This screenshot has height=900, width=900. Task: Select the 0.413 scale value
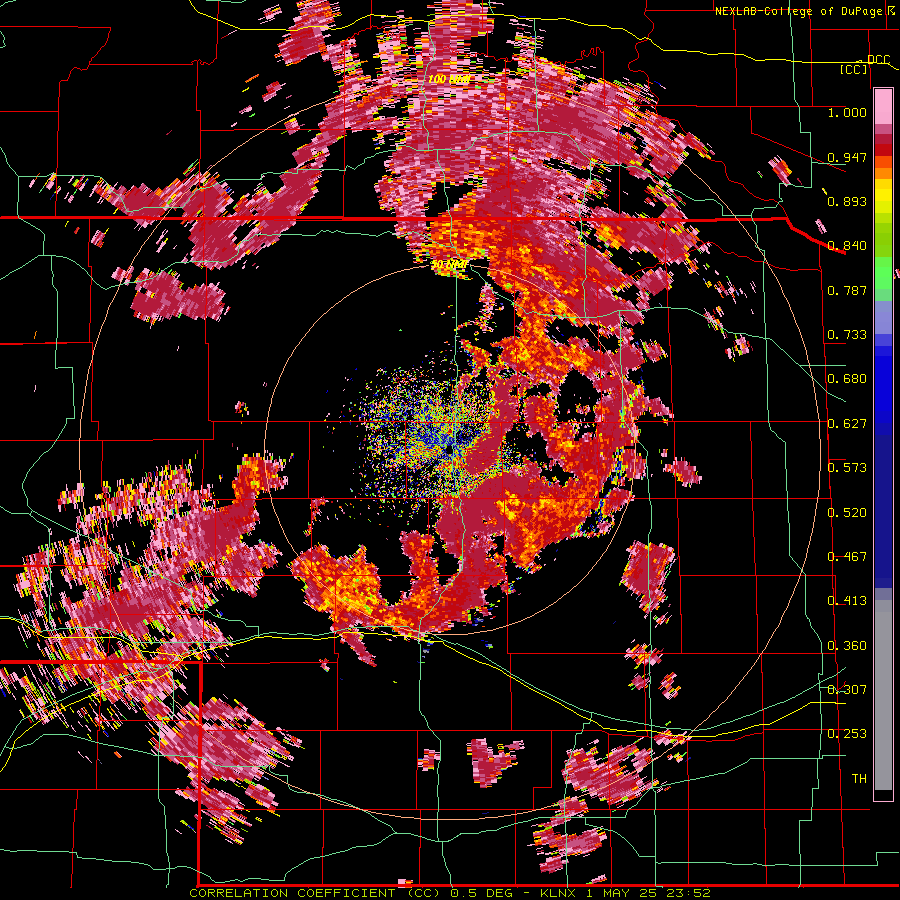[x=847, y=601]
